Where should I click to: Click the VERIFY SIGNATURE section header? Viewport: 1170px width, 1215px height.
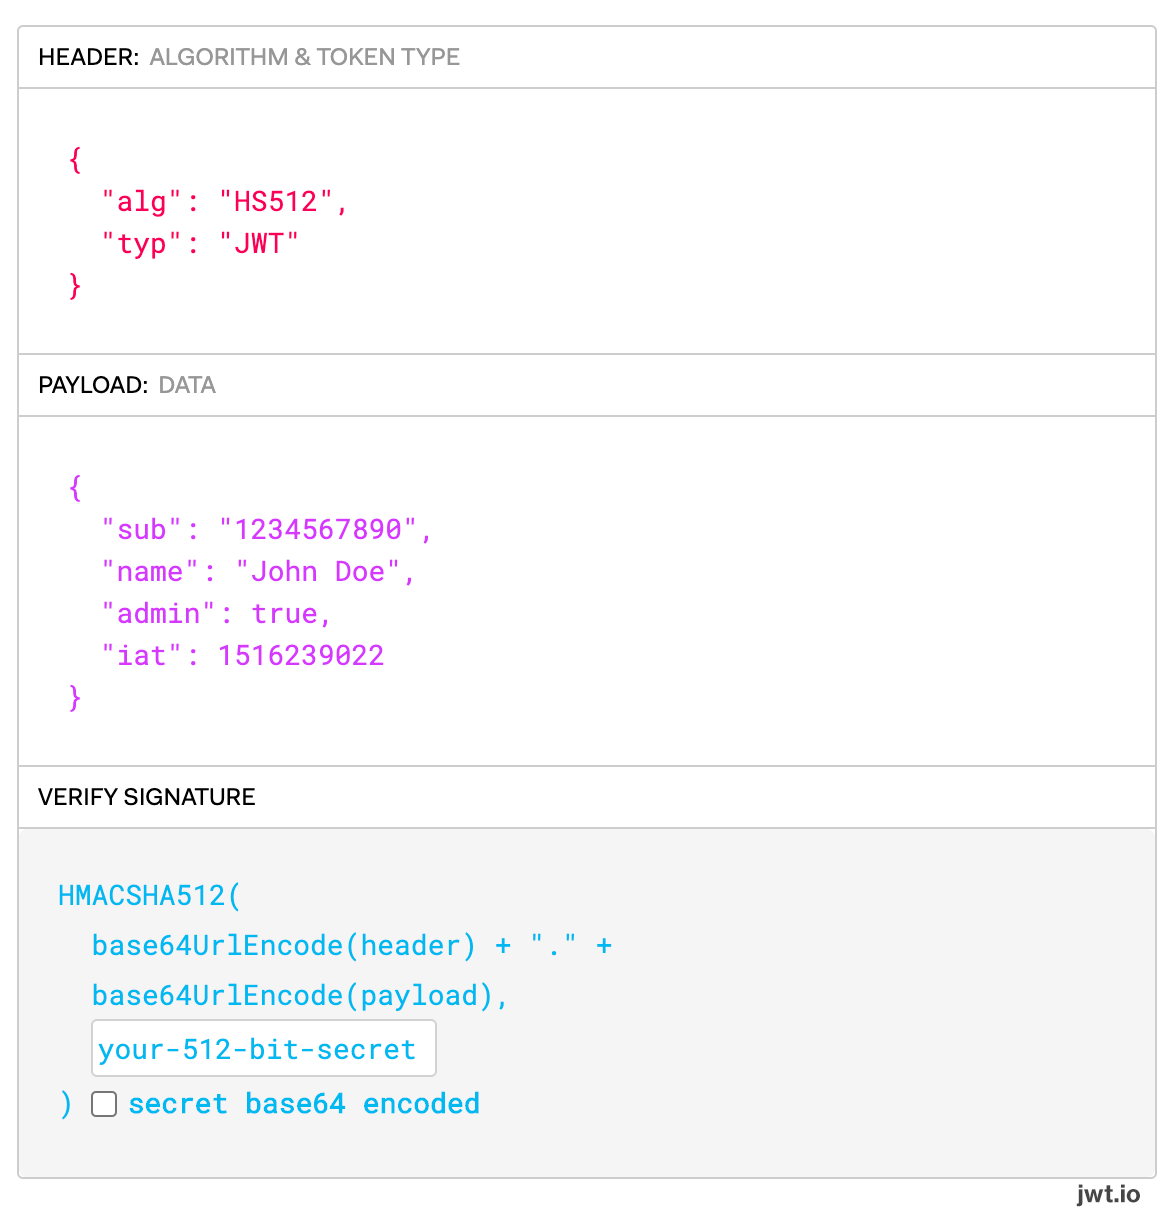coord(146,797)
